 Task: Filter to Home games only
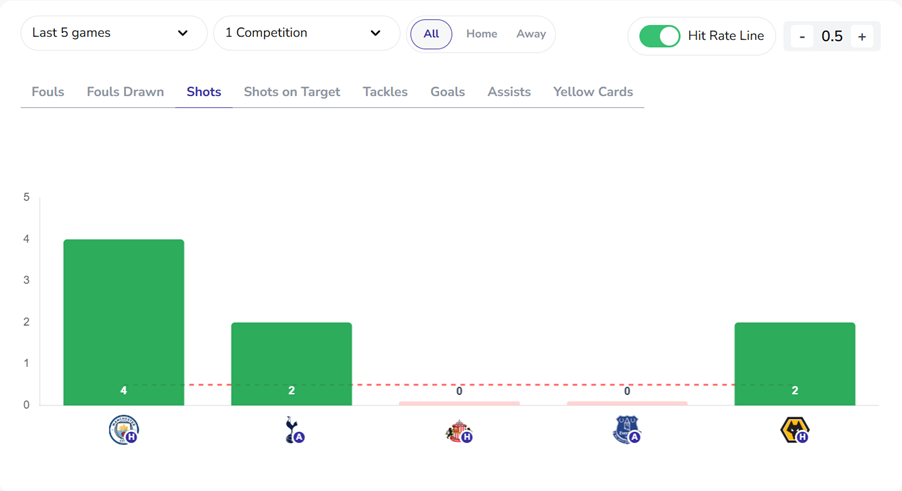pyautogui.click(x=481, y=34)
